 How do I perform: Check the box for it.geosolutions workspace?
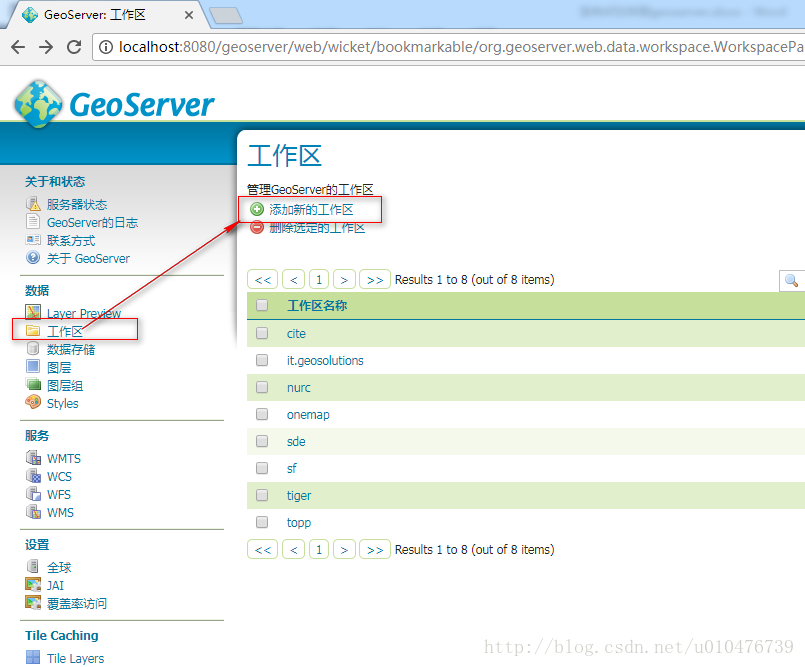coord(262,360)
